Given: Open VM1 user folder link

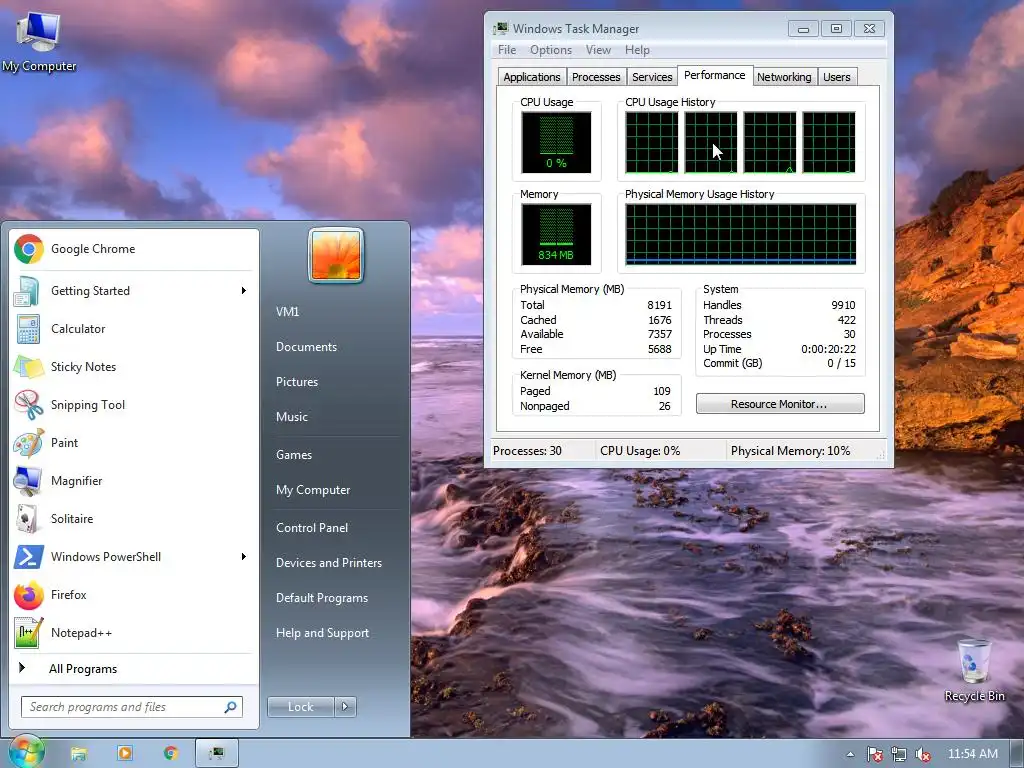Looking at the screenshot, I should [x=287, y=312].
